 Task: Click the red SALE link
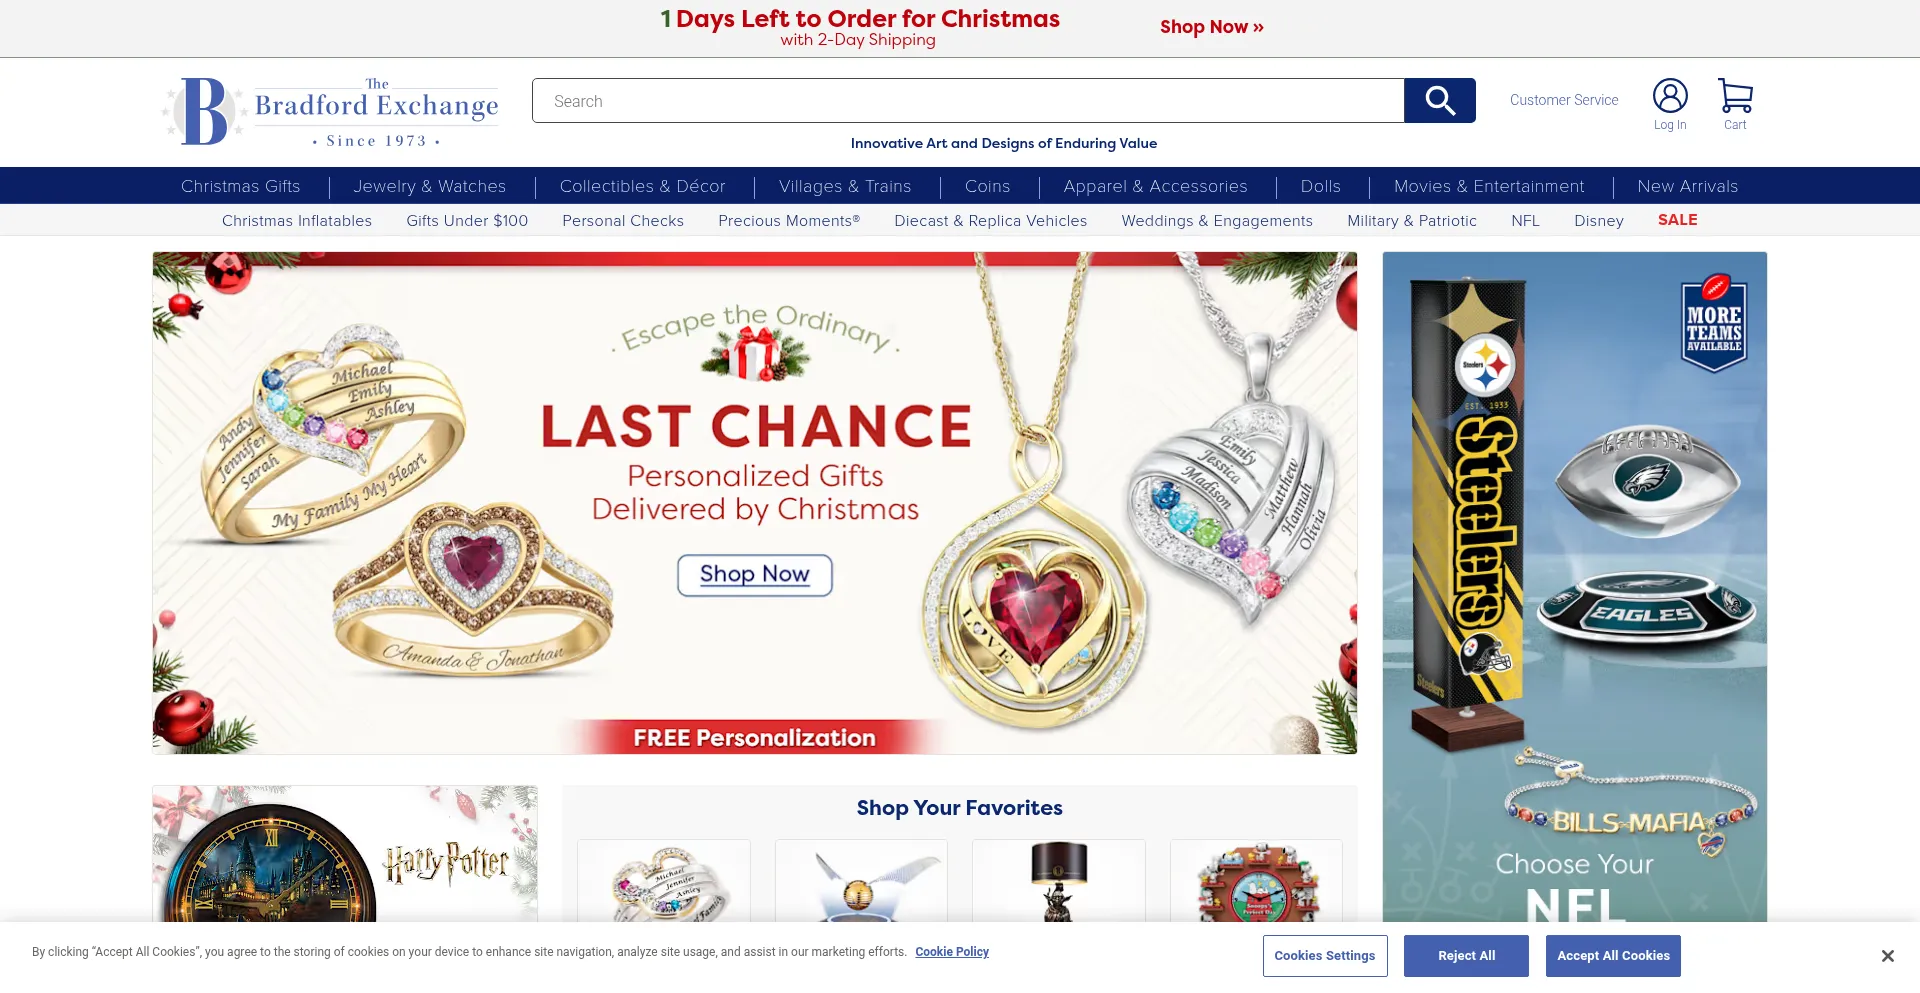coord(1678,220)
